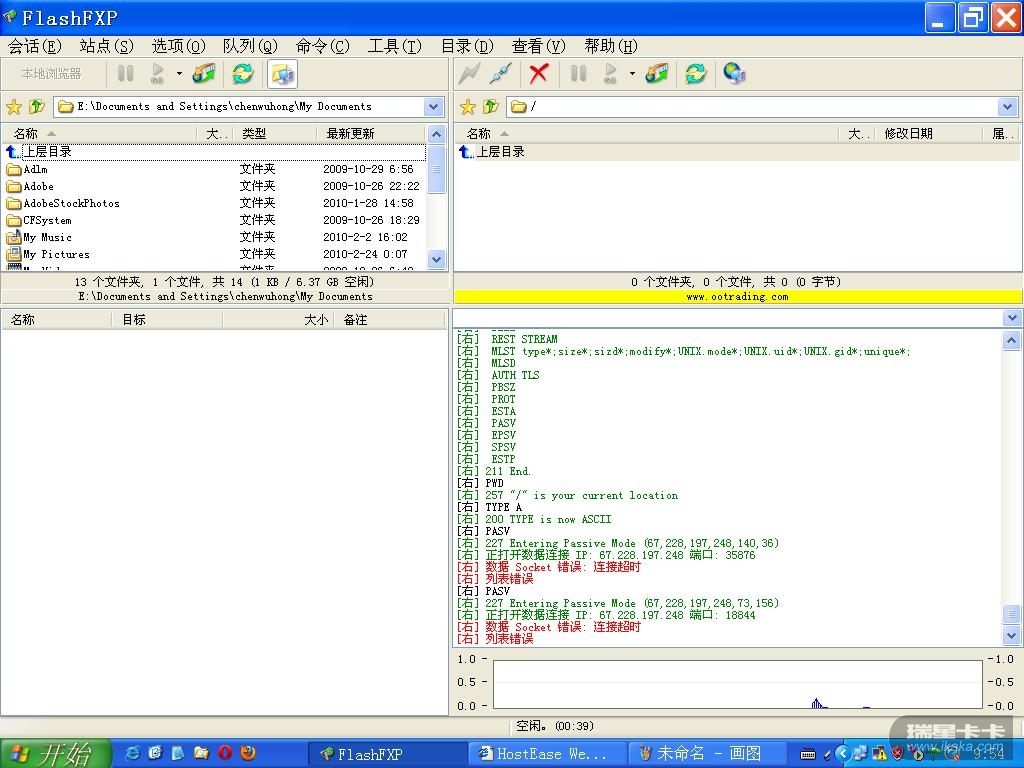1024x768 pixels.
Task: Click the remote globe icon in the toolbar
Action: tap(734, 73)
